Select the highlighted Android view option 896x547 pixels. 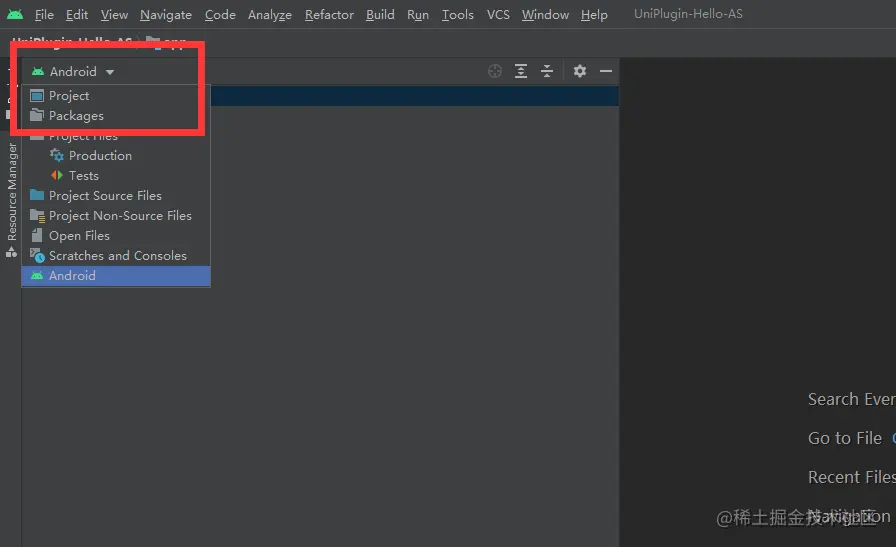click(116, 276)
